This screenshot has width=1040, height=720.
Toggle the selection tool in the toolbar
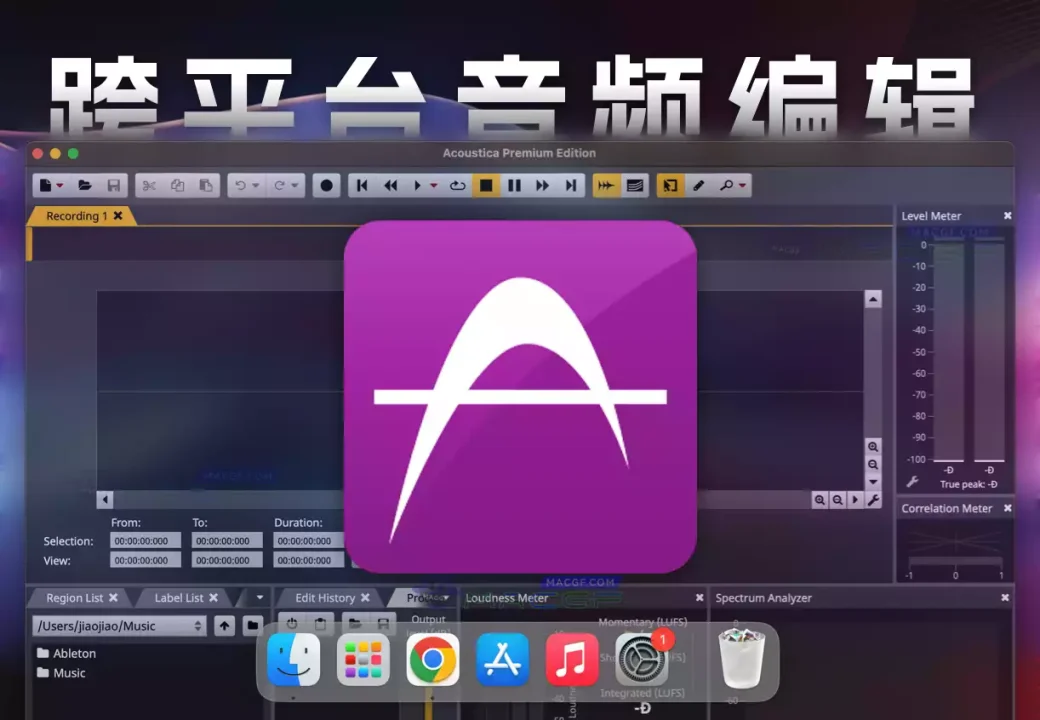pos(669,185)
